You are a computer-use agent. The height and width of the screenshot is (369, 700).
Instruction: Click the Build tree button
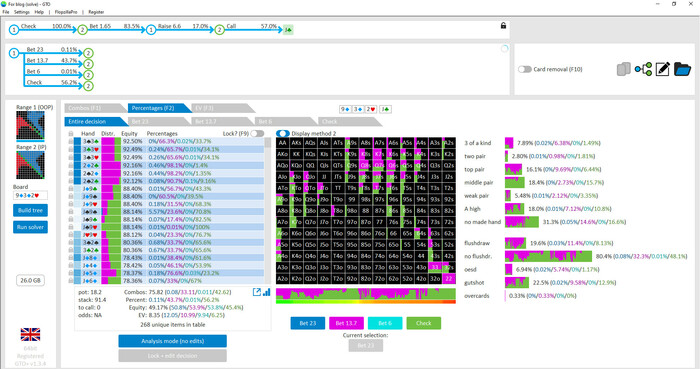click(30, 210)
